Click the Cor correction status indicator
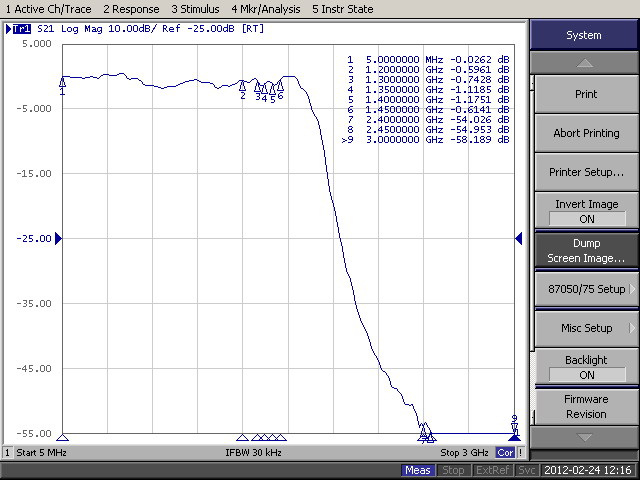This screenshot has width=640, height=480. click(506, 453)
